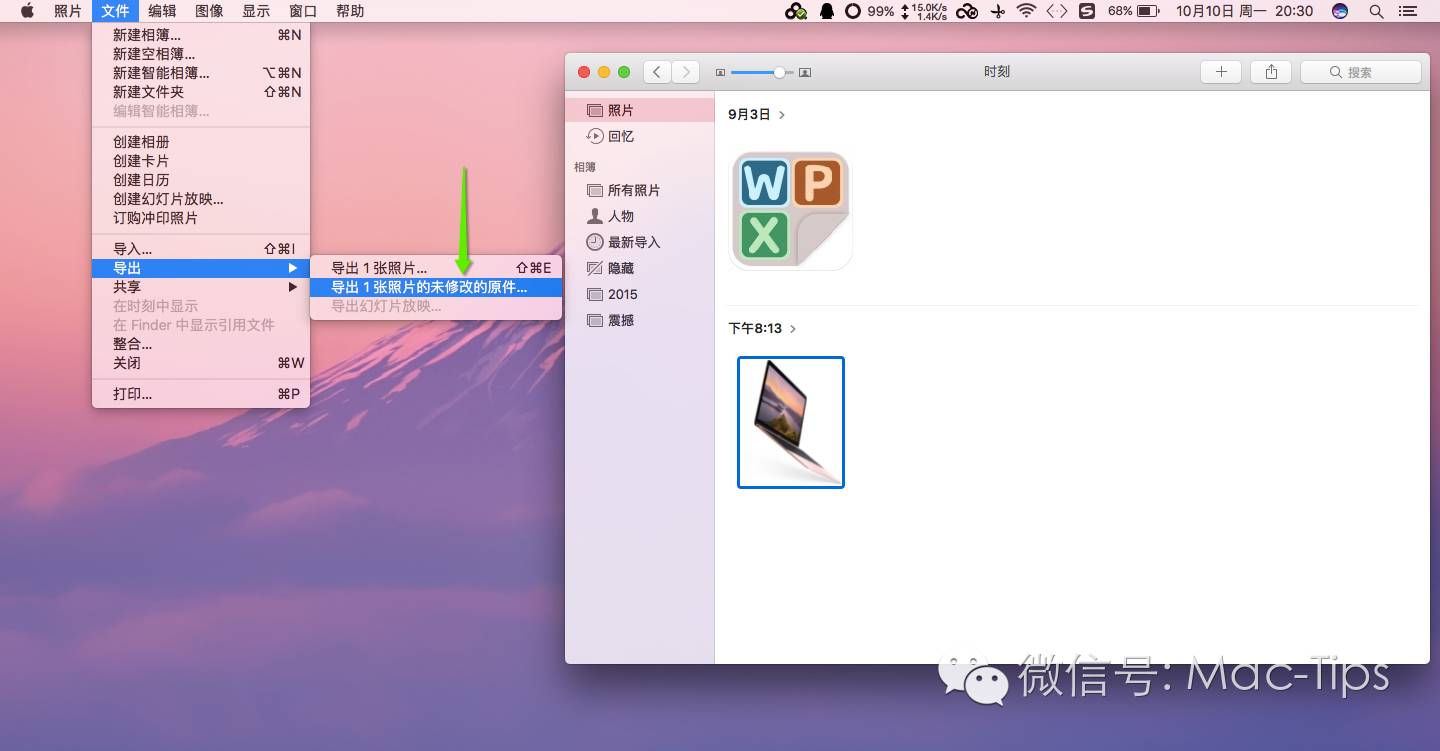Open the 共享 submenu
Viewport: 1440px width, 751px height.
click(x=200, y=287)
